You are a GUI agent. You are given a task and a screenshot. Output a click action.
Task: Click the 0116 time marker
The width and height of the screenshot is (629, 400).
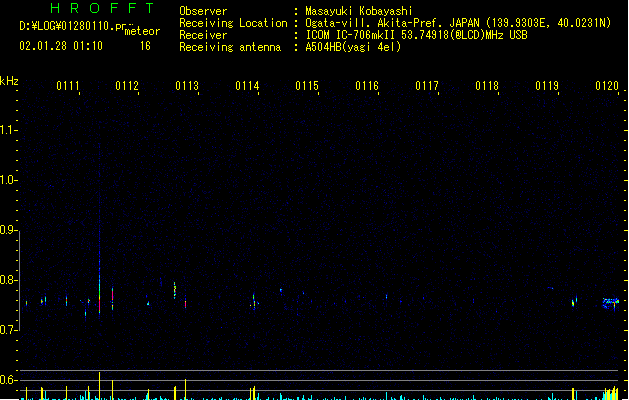coord(367,86)
